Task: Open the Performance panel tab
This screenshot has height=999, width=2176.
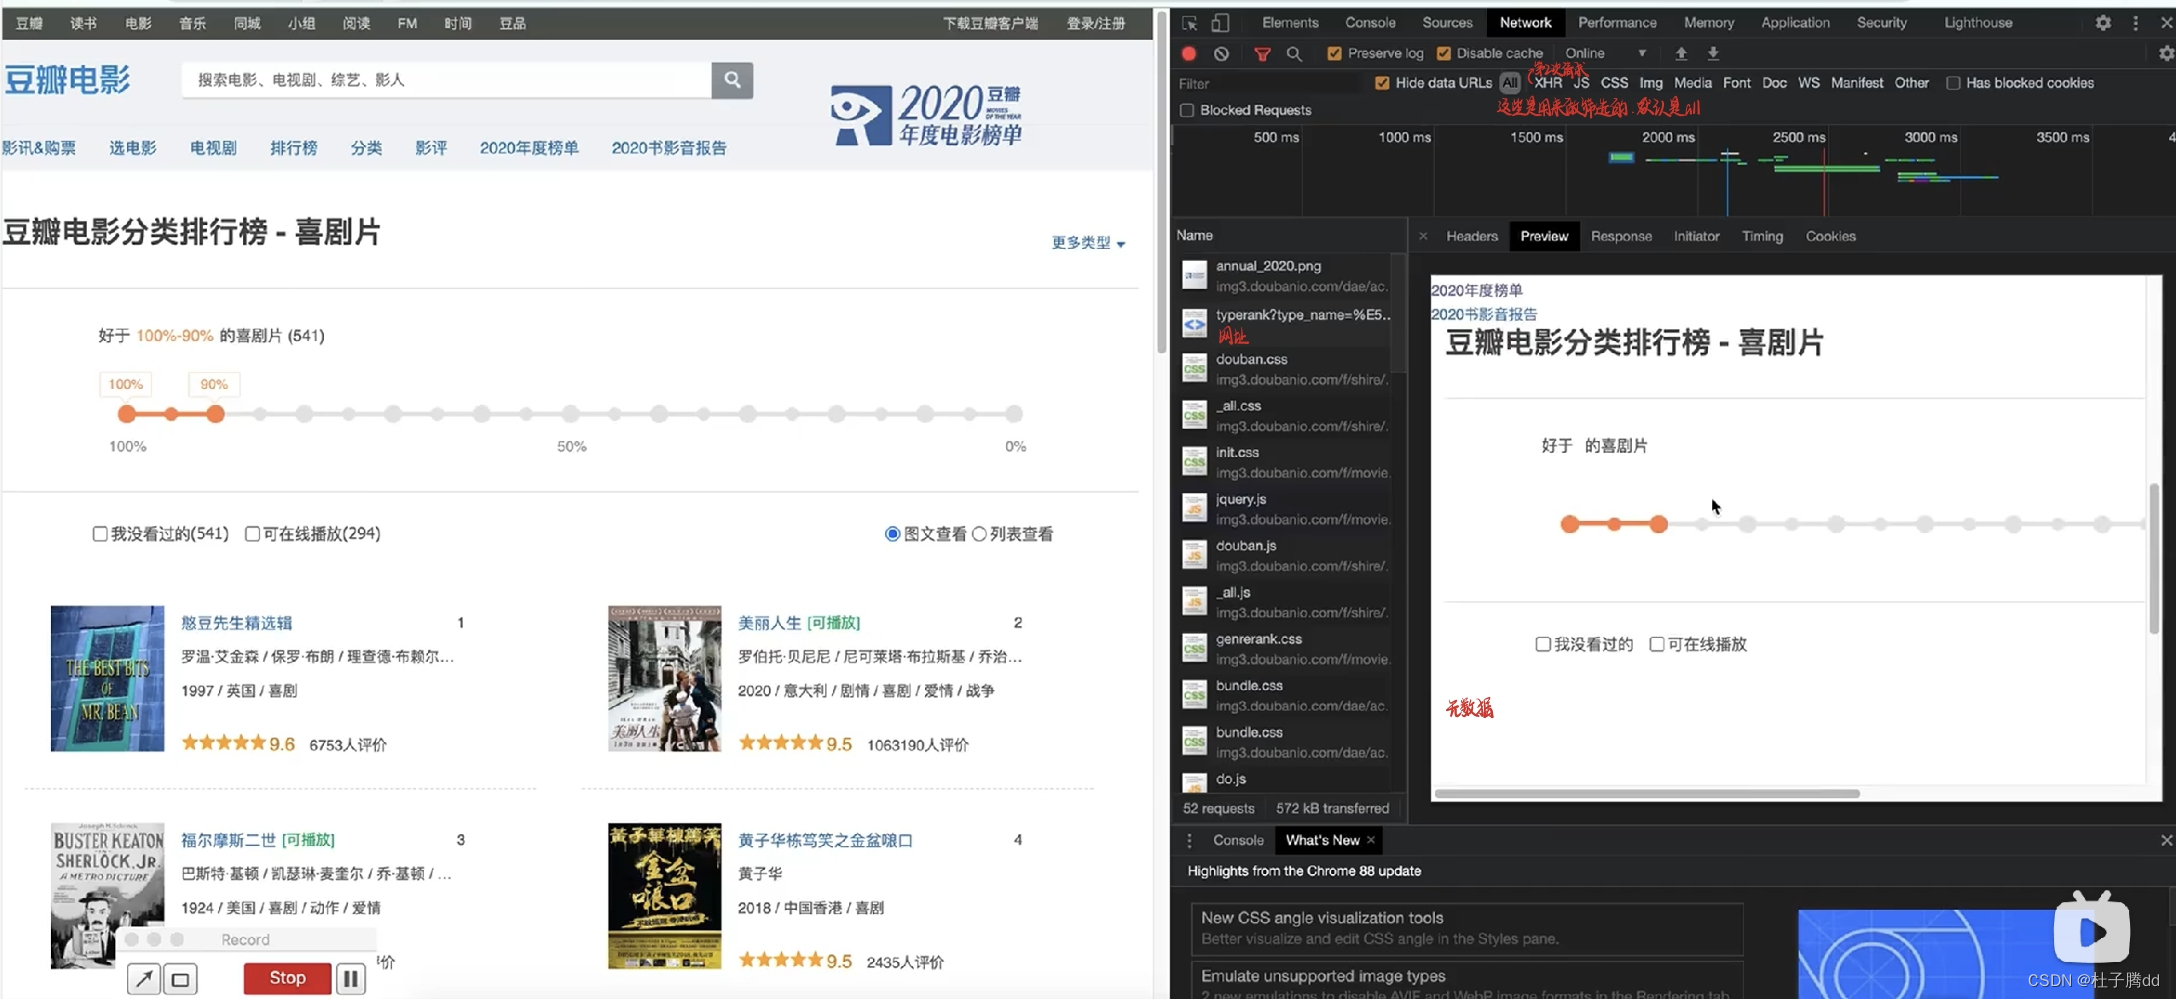Action: click(x=1617, y=23)
